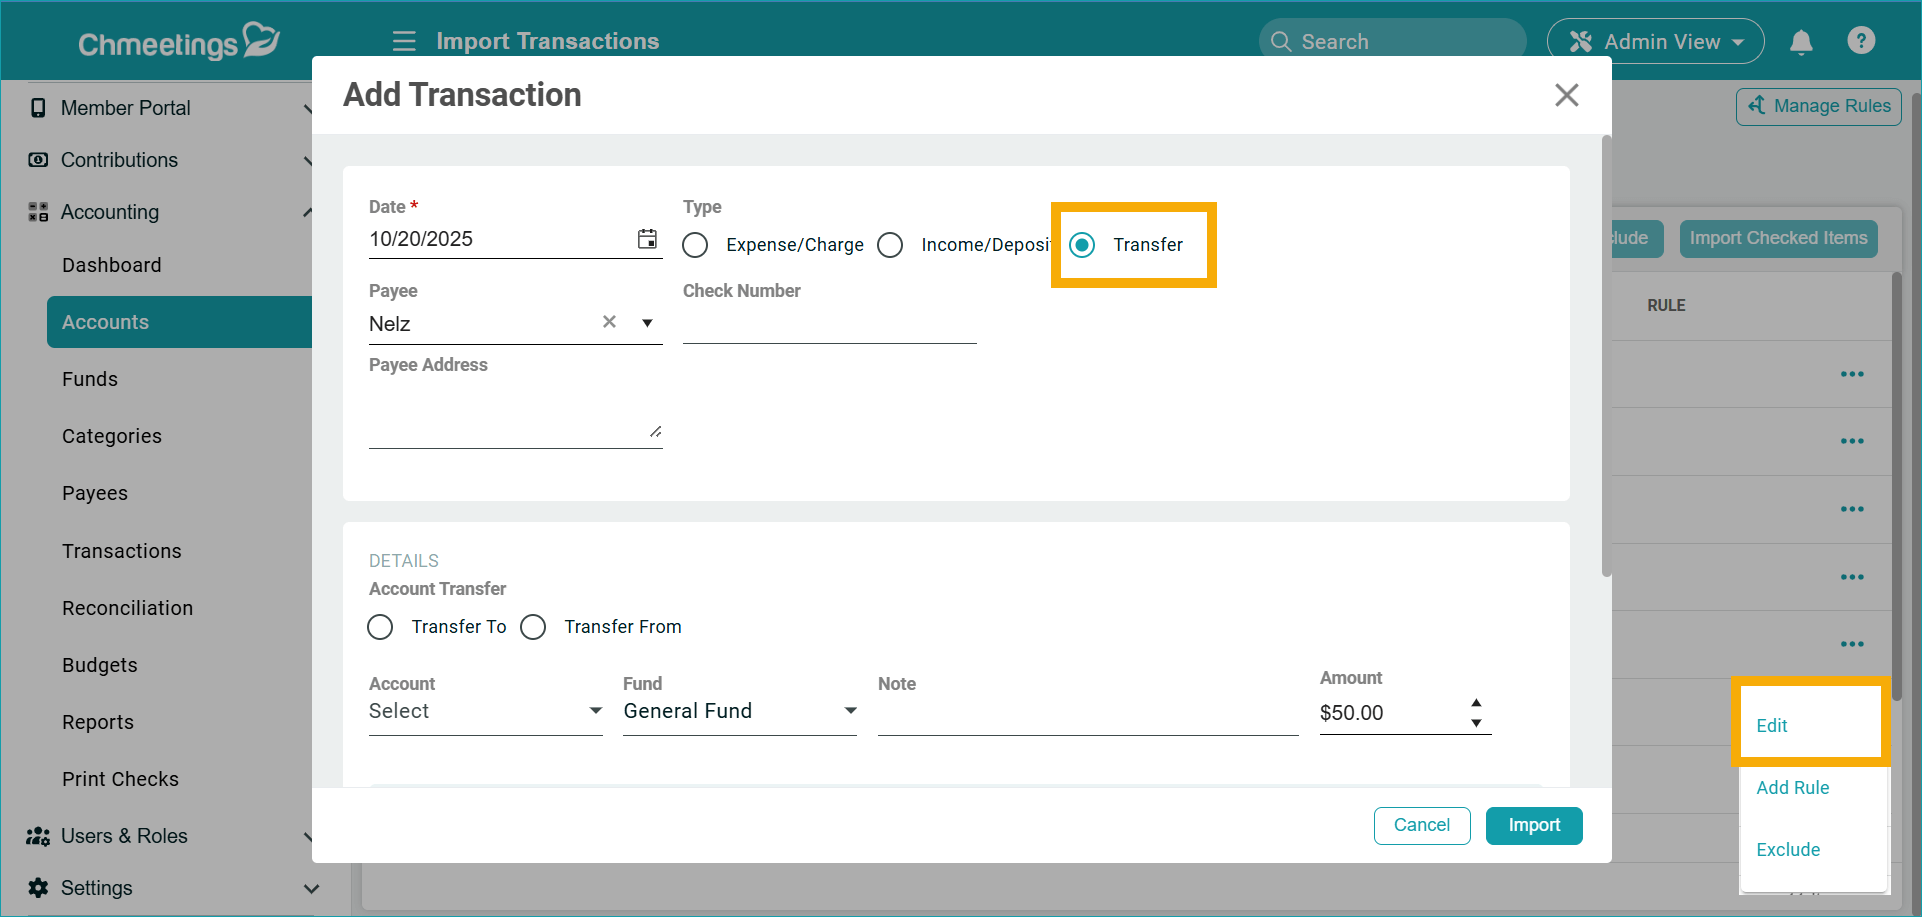The height and width of the screenshot is (917, 1922).
Task: Open the help question mark icon
Action: tap(1860, 41)
